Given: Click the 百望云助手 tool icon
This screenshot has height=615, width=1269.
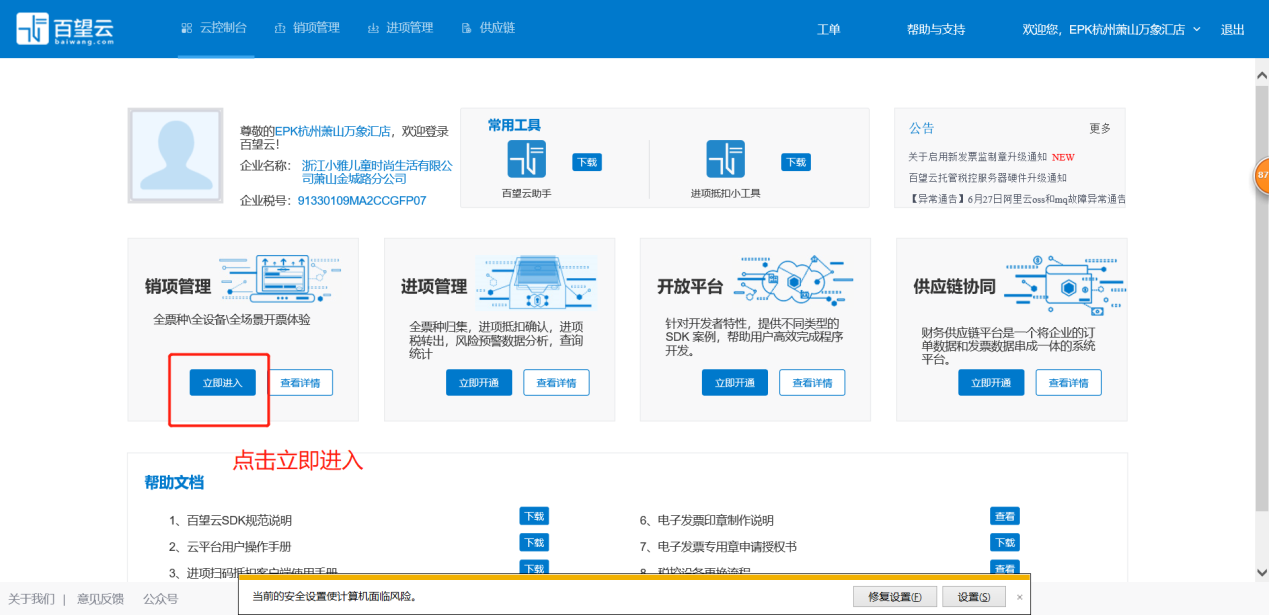Looking at the screenshot, I should click(526, 159).
